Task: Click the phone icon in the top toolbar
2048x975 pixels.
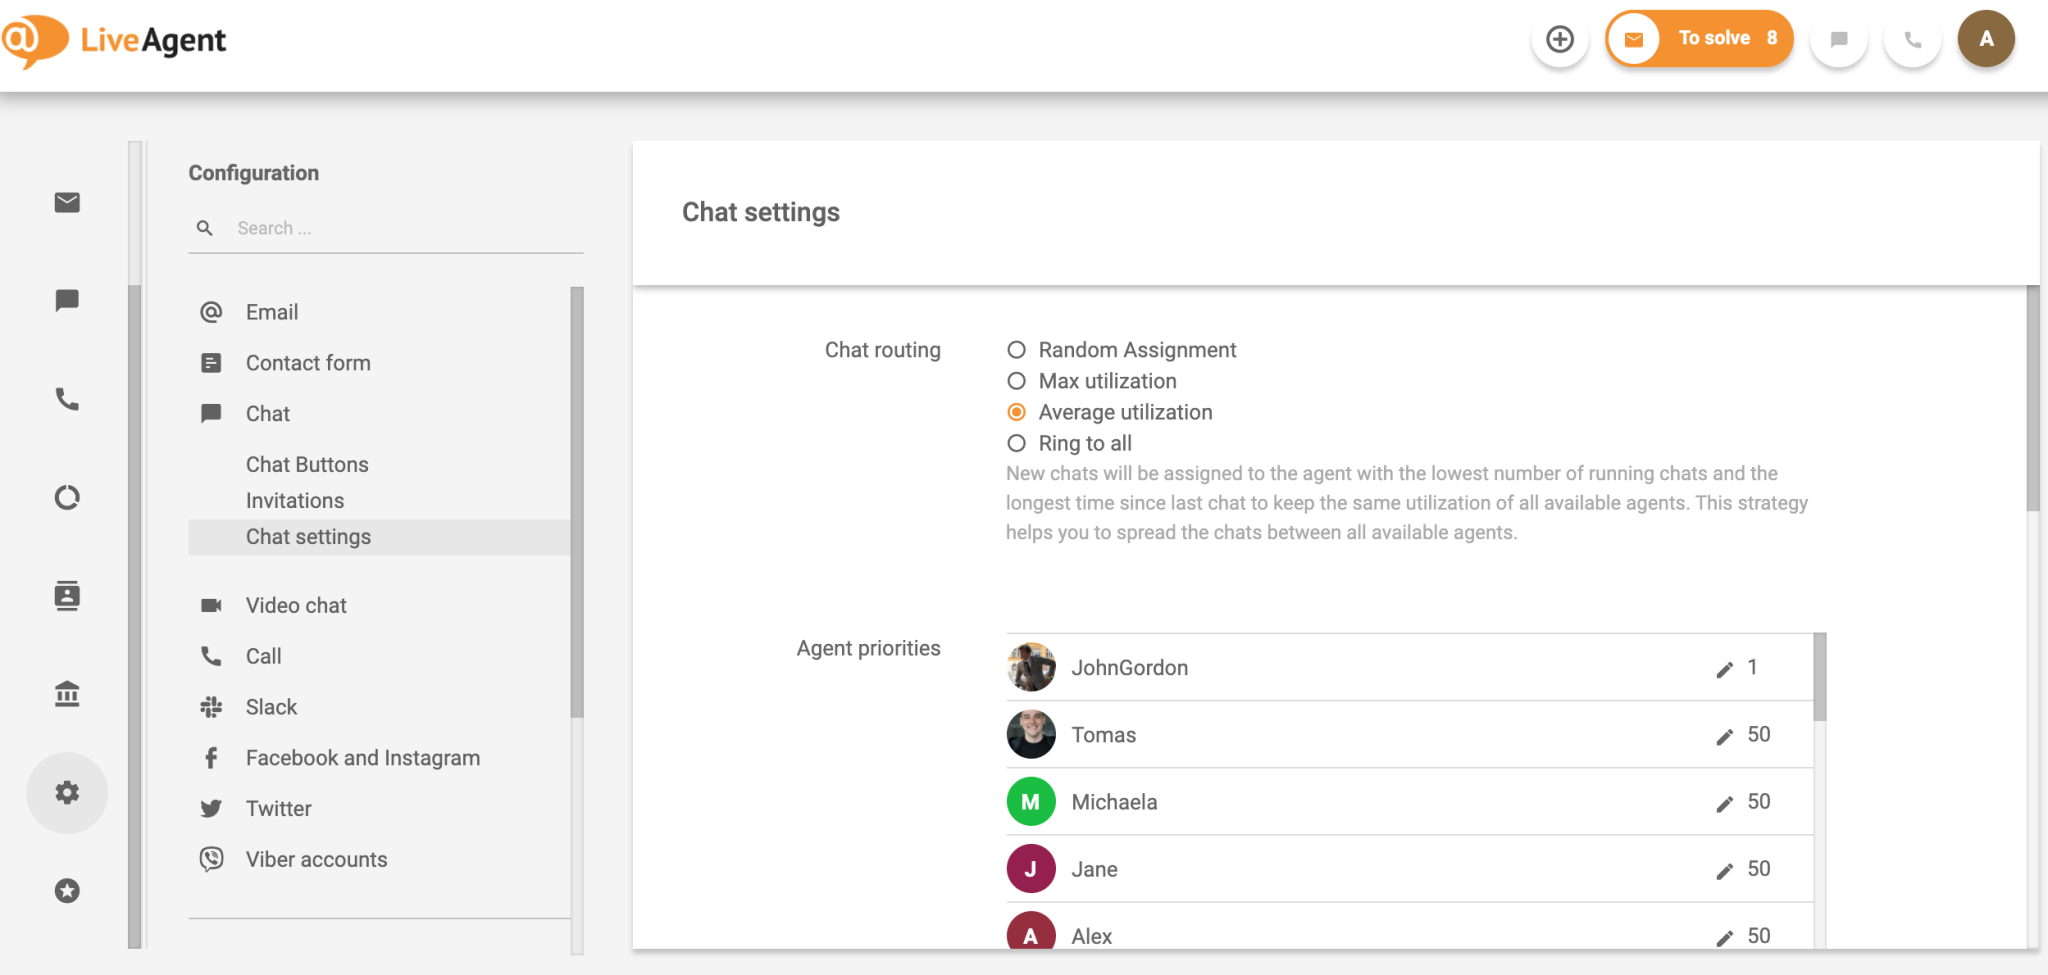Action: click(1912, 38)
